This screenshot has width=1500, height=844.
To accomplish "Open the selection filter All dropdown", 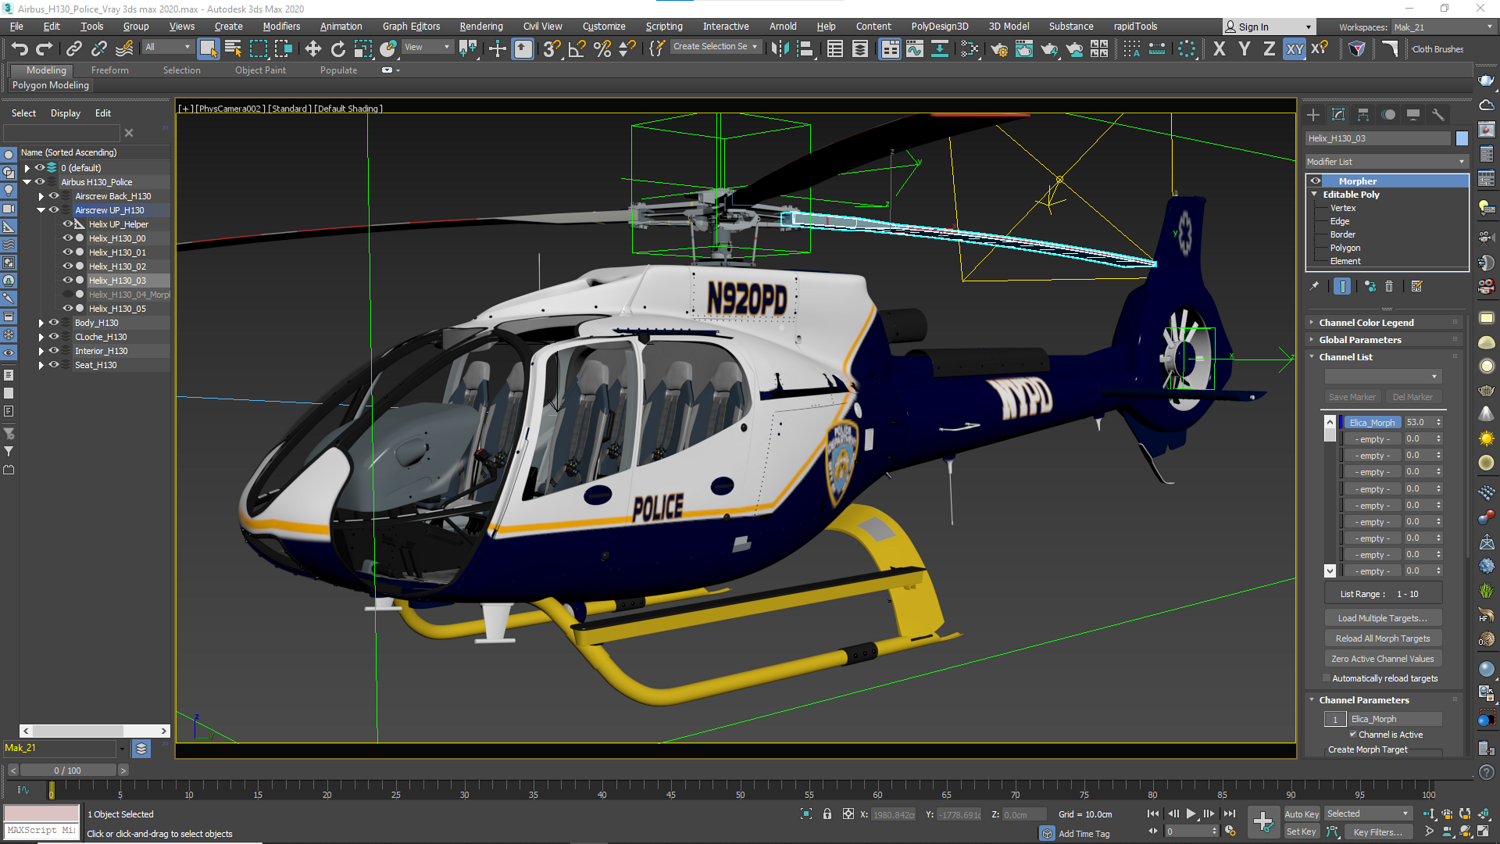I will (167, 47).
